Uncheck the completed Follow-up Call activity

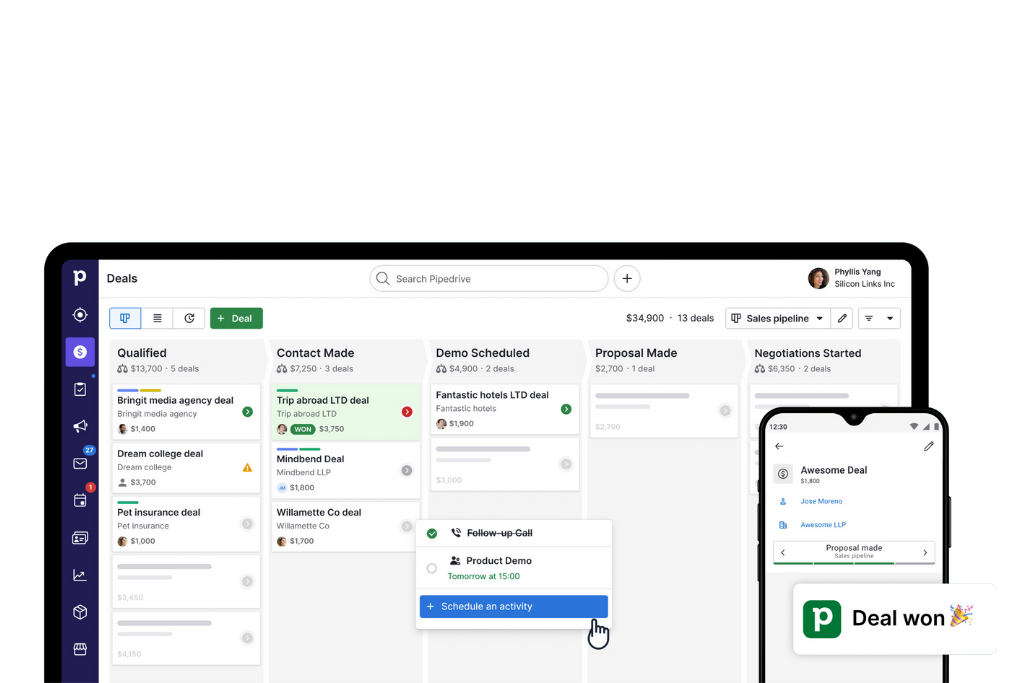point(432,533)
